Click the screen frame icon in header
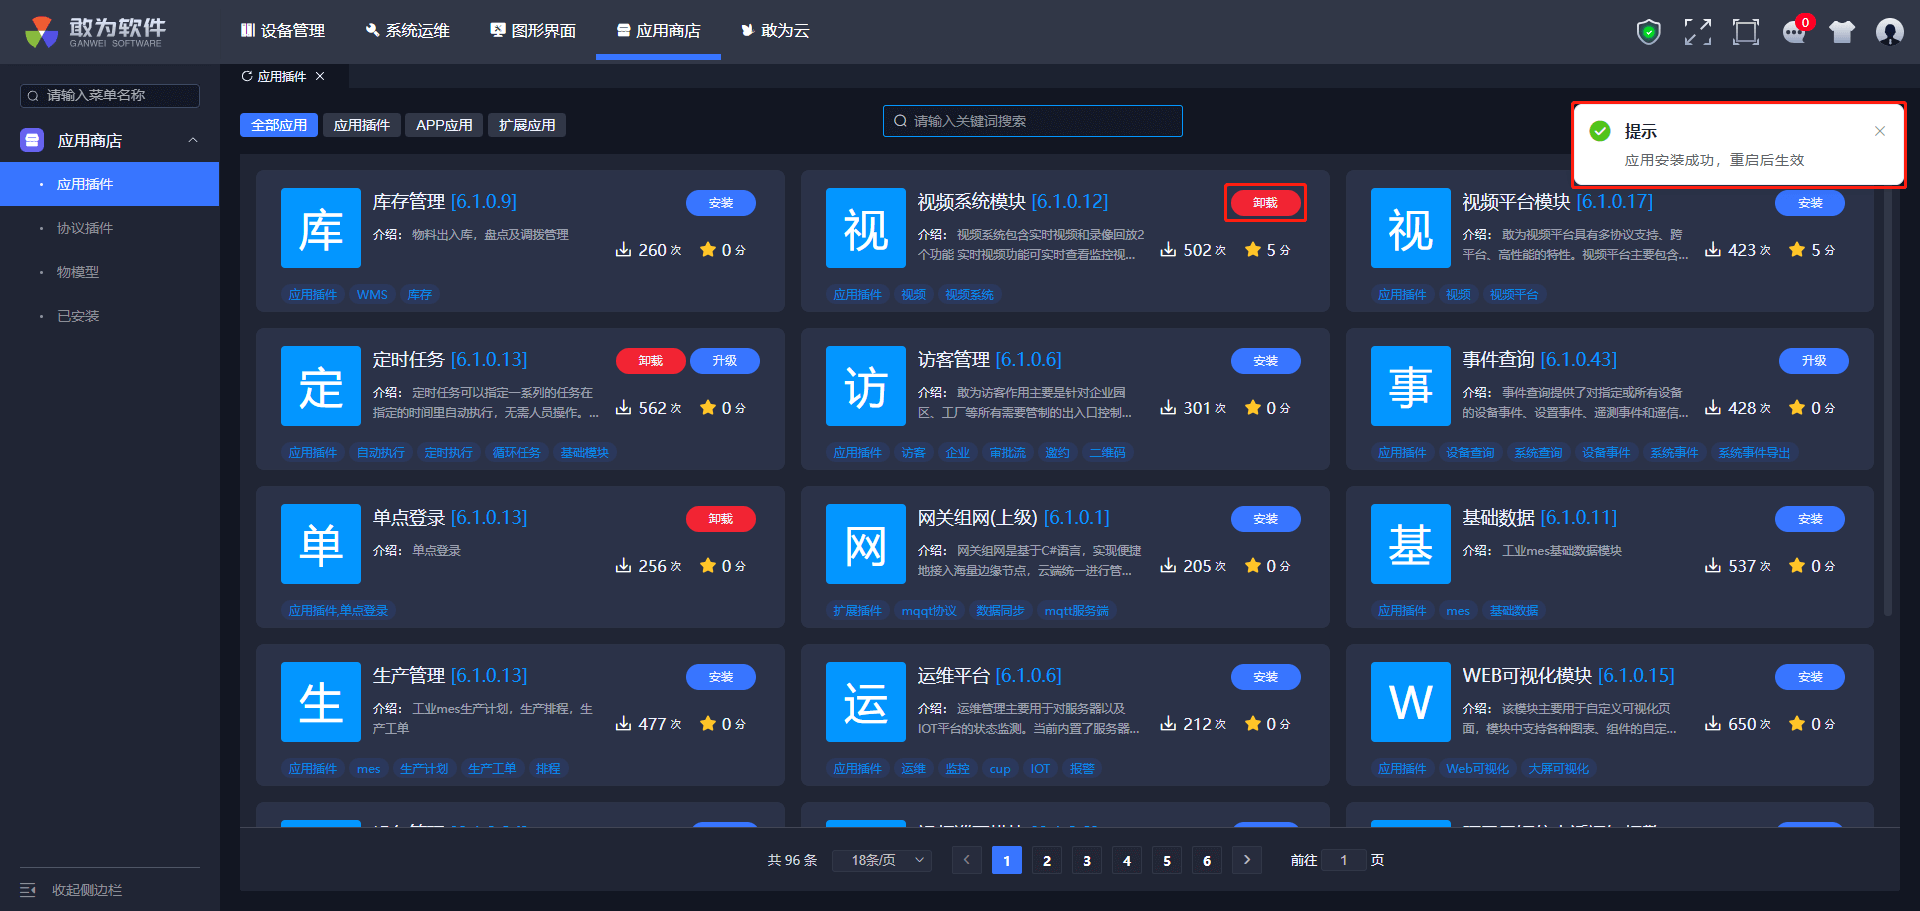1920x911 pixels. [1745, 32]
